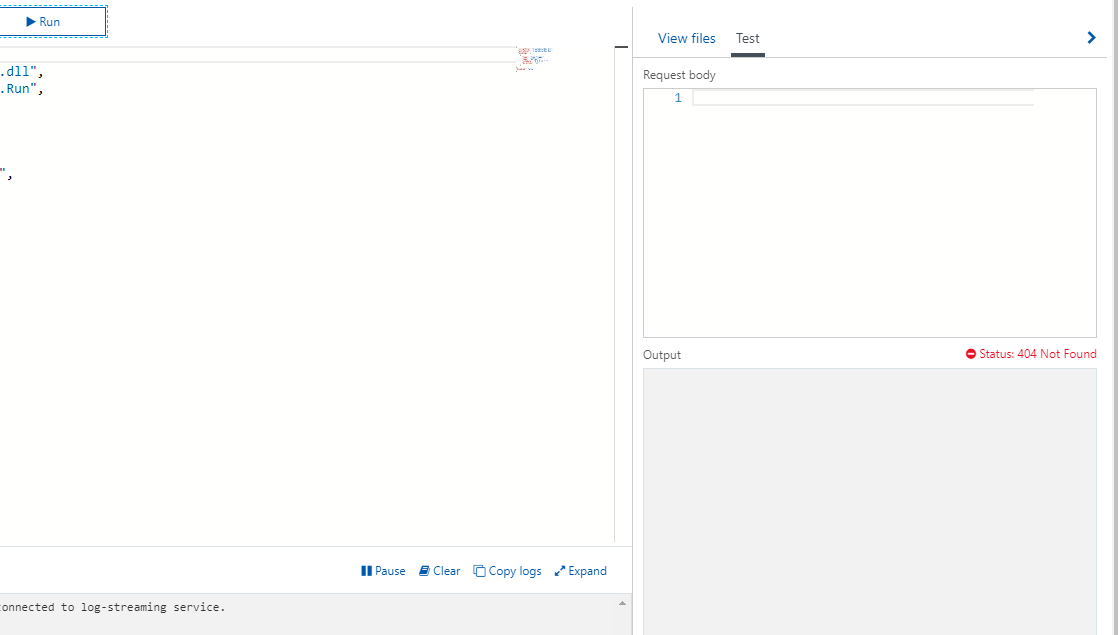
Task: Click the code minimap thumbnail
Action: pyautogui.click(x=534, y=58)
